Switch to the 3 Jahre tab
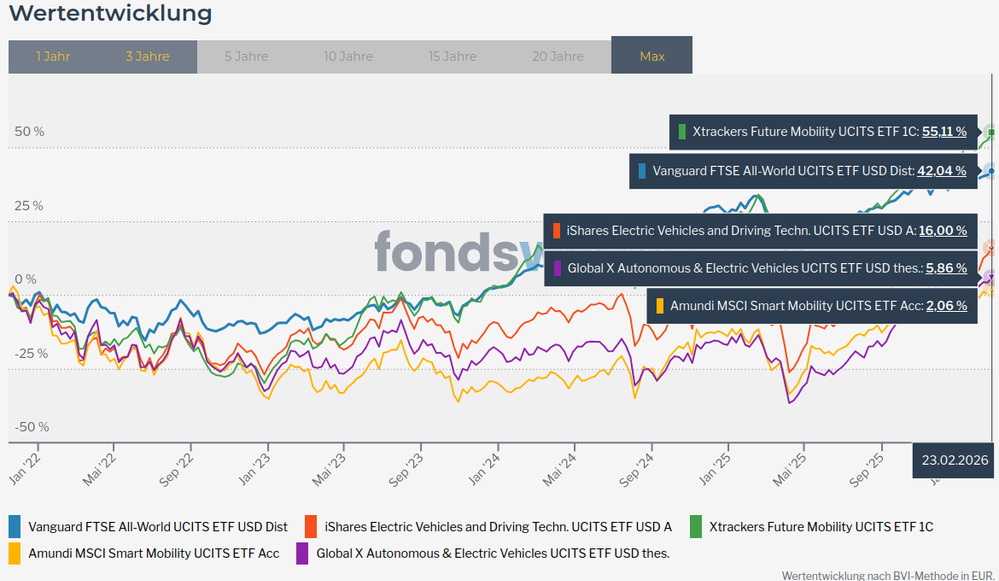The image size is (999, 581). pyautogui.click(x=147, y=57)
